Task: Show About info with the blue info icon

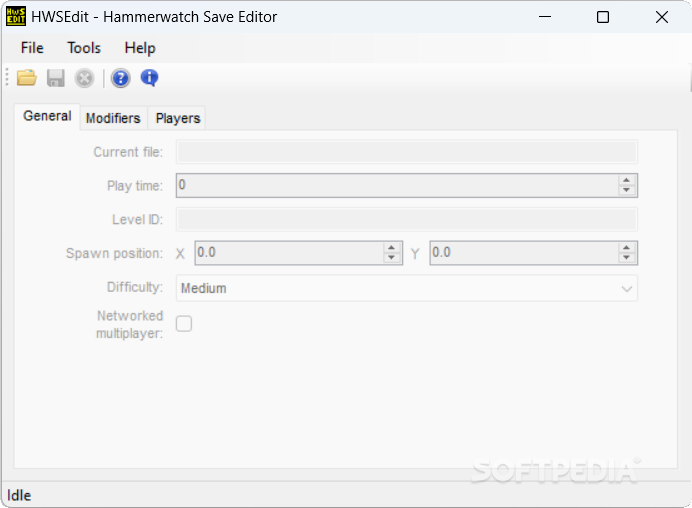Action: 149,78
